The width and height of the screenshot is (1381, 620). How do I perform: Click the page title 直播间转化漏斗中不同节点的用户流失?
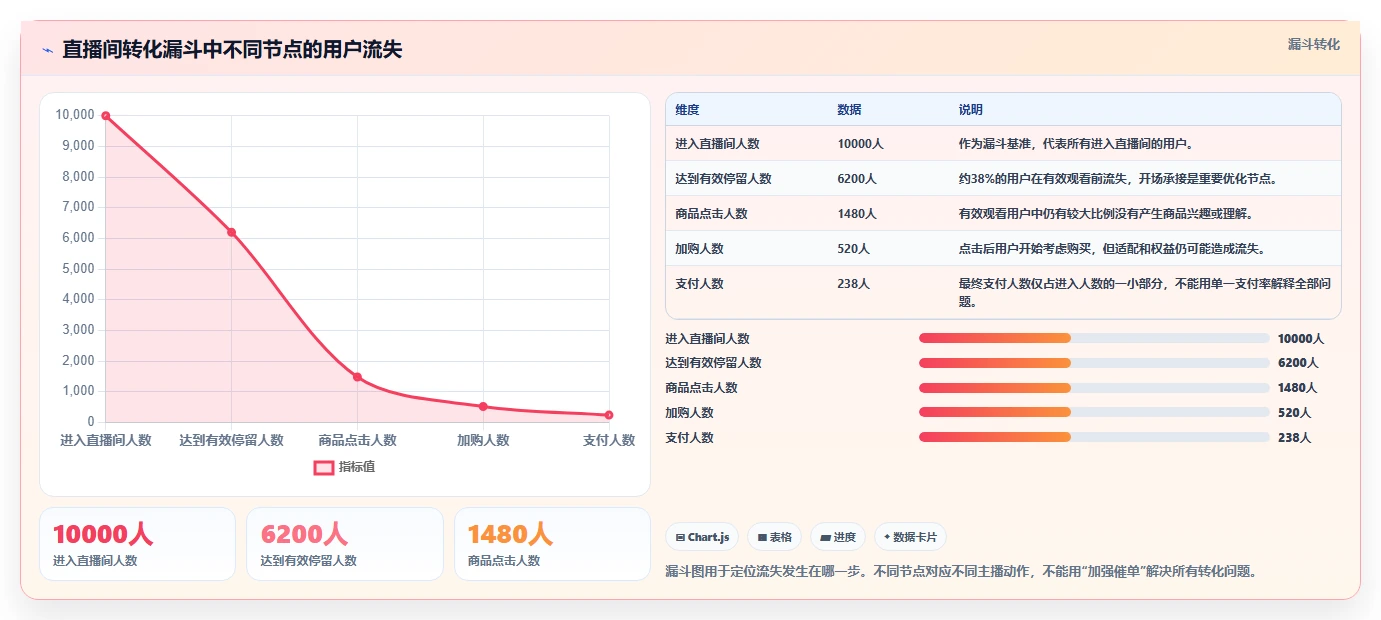point(232,49)
